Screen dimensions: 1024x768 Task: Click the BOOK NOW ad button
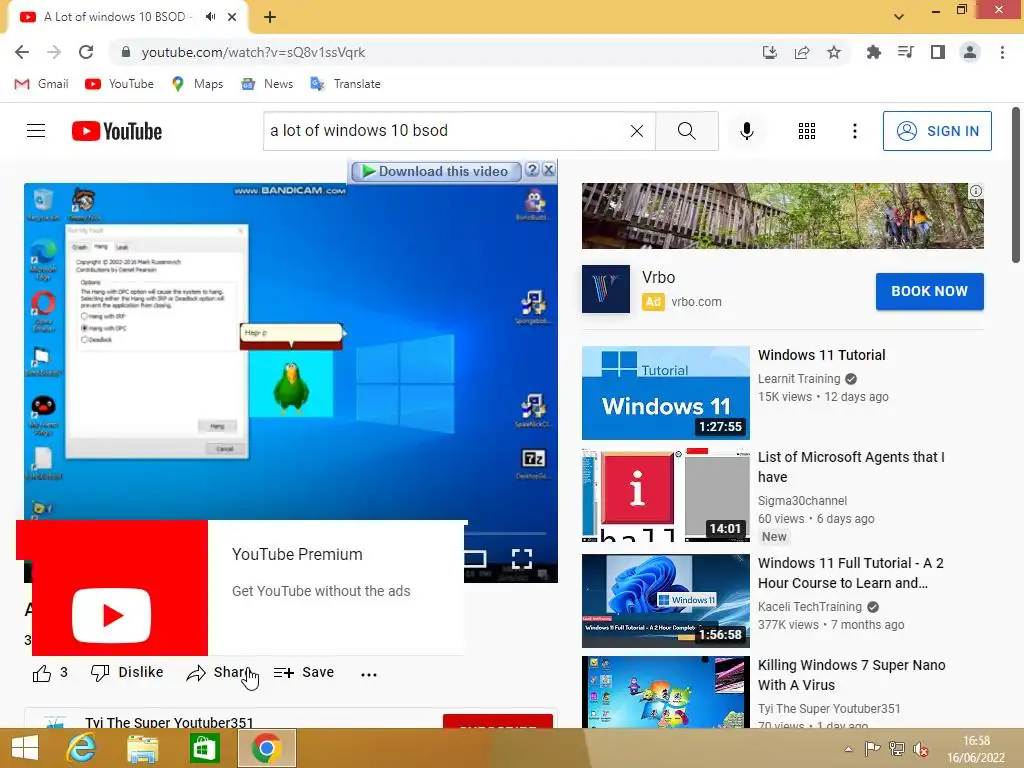click(929, 291)
